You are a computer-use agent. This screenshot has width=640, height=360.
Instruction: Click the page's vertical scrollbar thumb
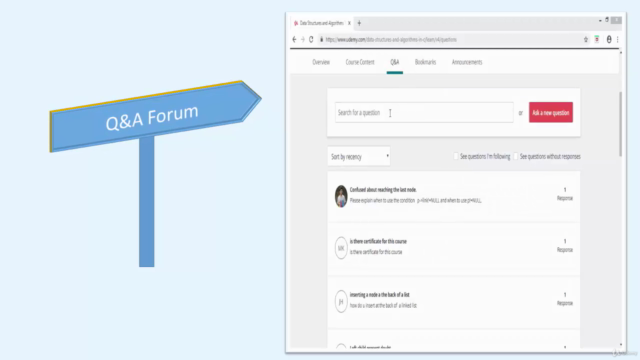click(620, 124)
